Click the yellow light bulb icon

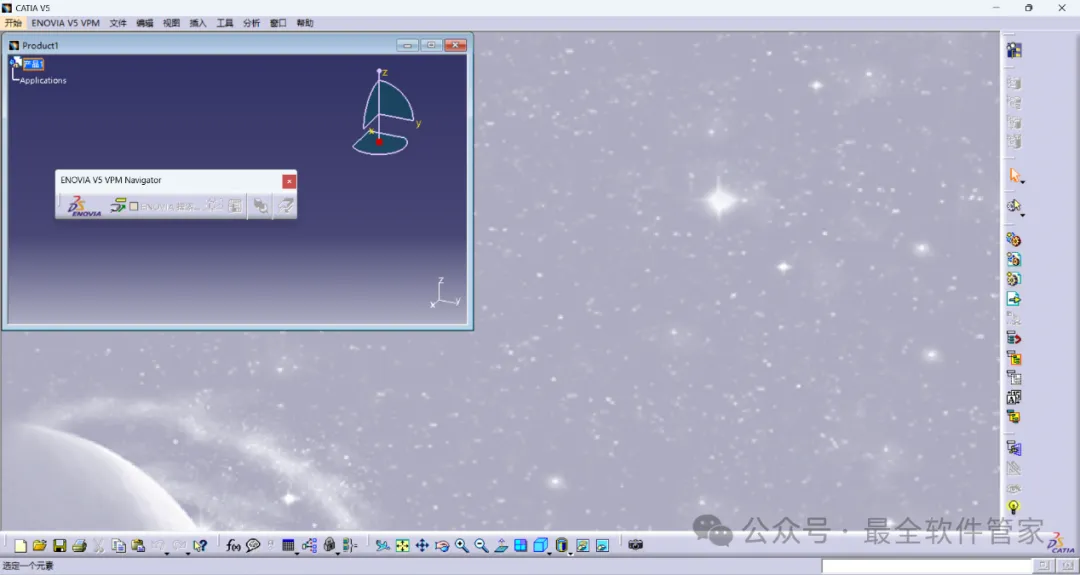click(x=1013, y=507)
